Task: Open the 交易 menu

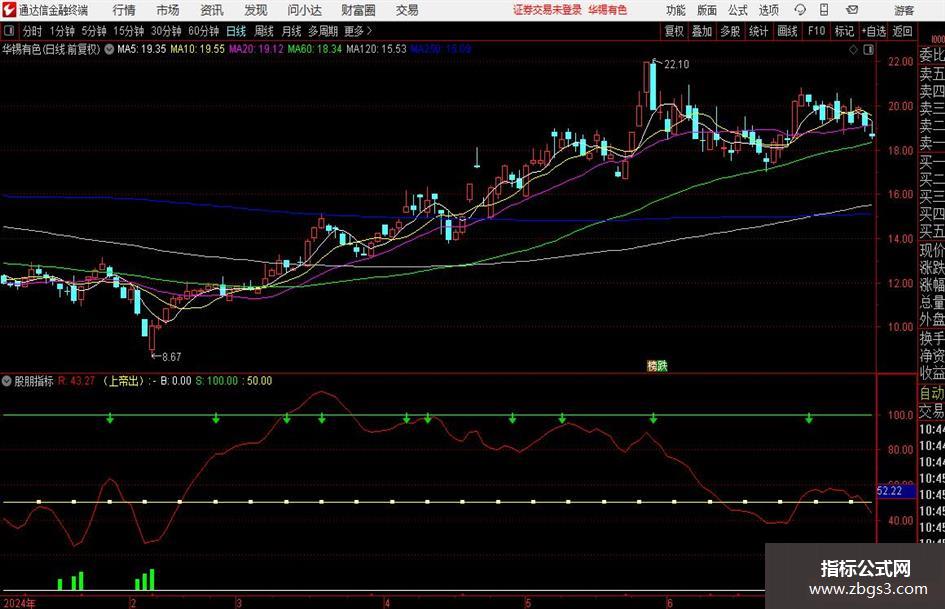Action: point(407,10)
